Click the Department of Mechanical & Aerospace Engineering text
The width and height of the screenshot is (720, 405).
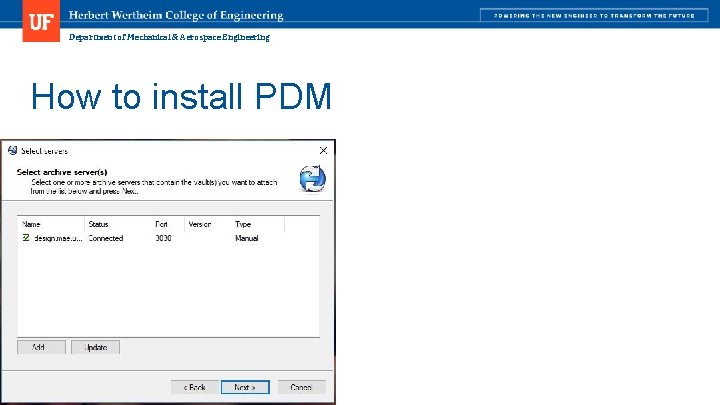click(x=169, y=37)
